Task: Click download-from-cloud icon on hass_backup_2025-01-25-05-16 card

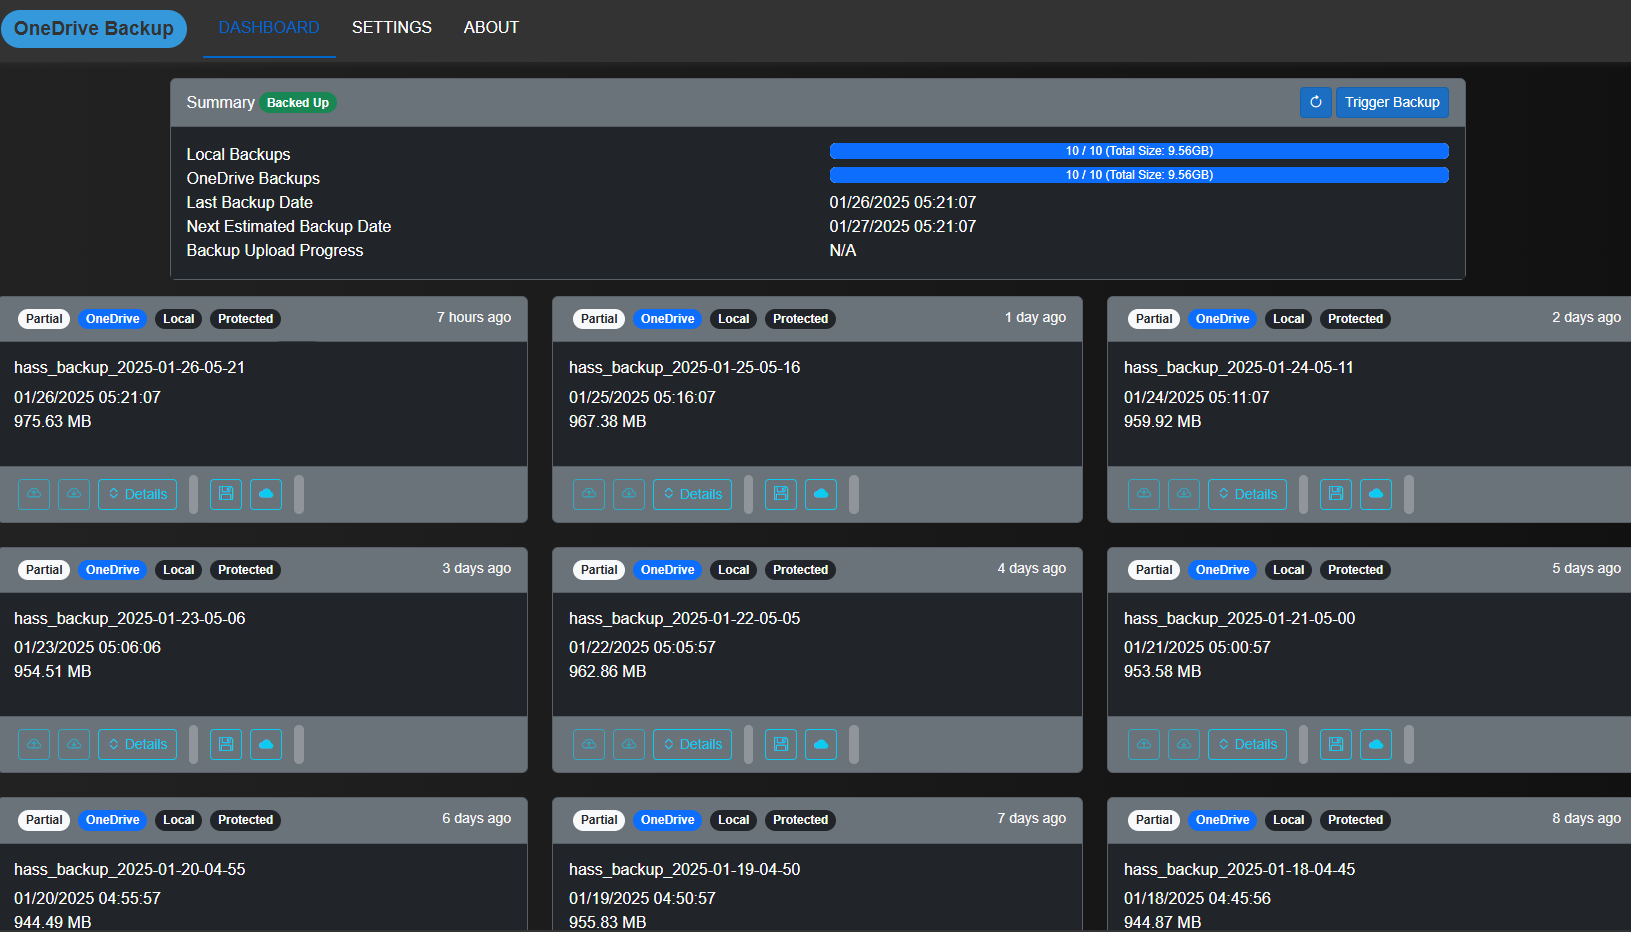Action: [x=629, y=494]
